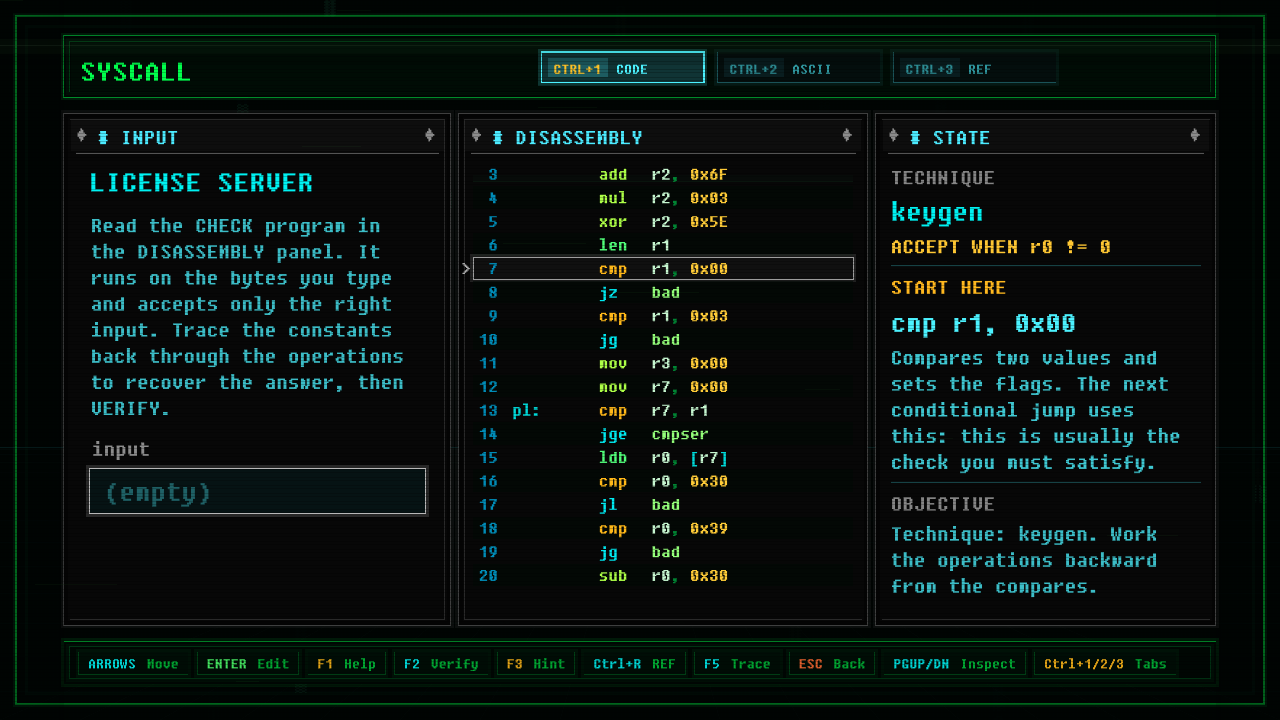Click the diamond icon right of STATE header
Viewport: 1280px width, 720px height.
1194,136
